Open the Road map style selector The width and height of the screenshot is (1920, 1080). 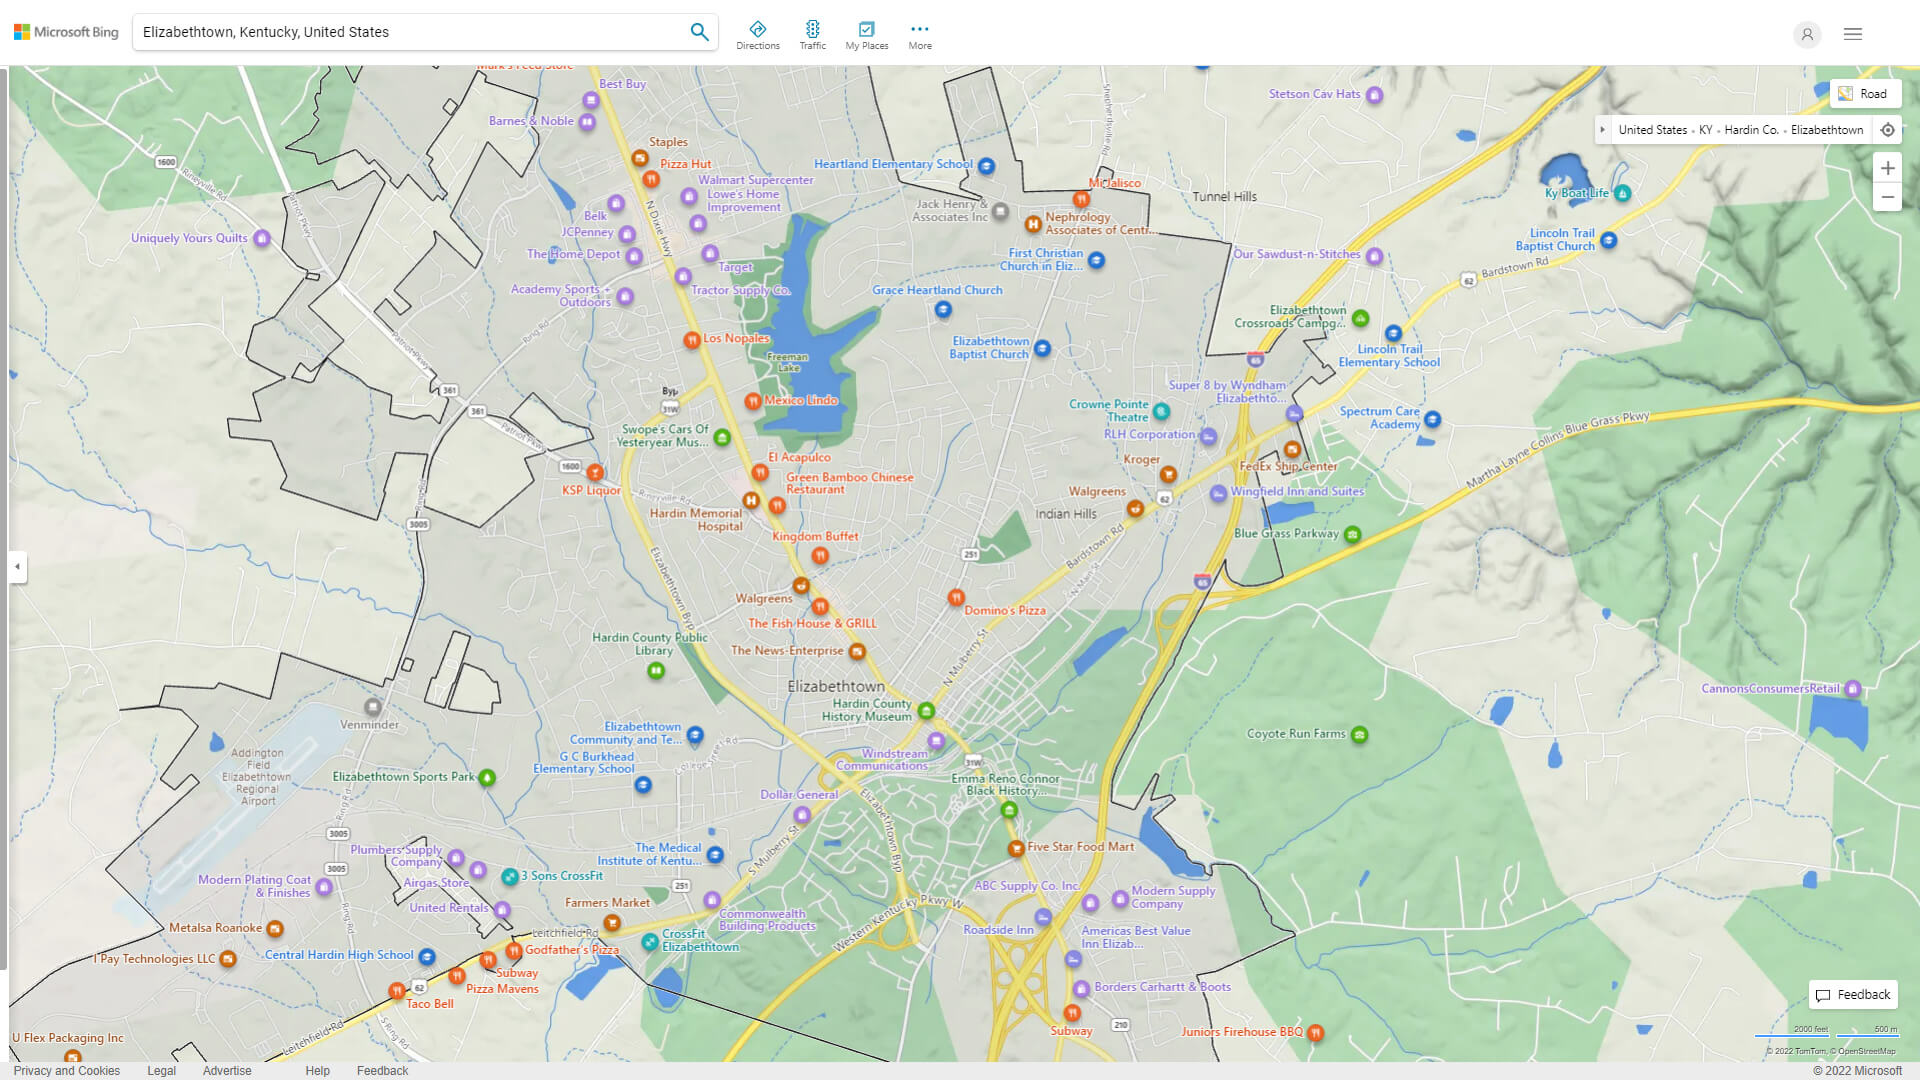coord(1866,93)
